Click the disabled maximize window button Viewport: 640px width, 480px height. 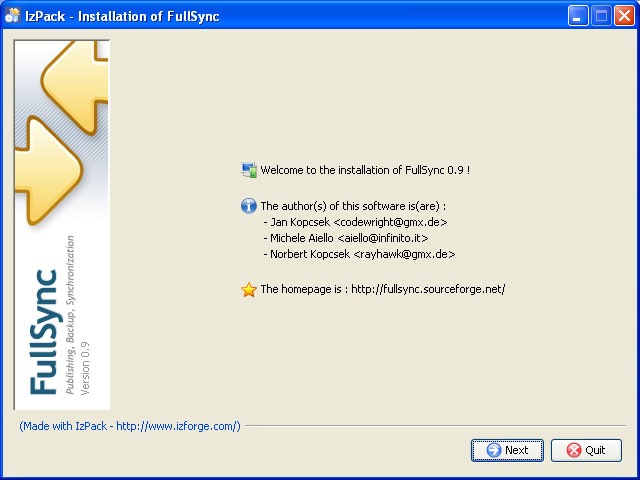tap(601, 16)
